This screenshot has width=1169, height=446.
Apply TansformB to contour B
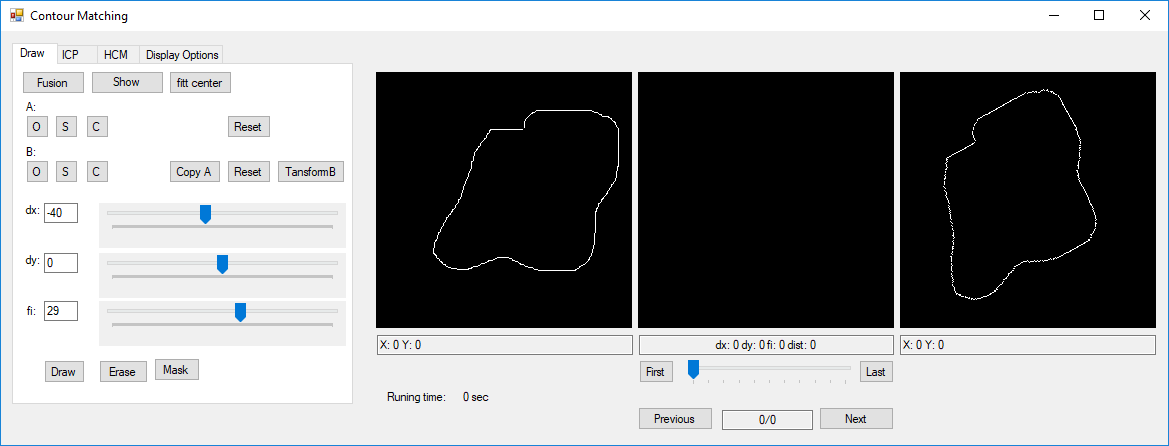[311, 171]
